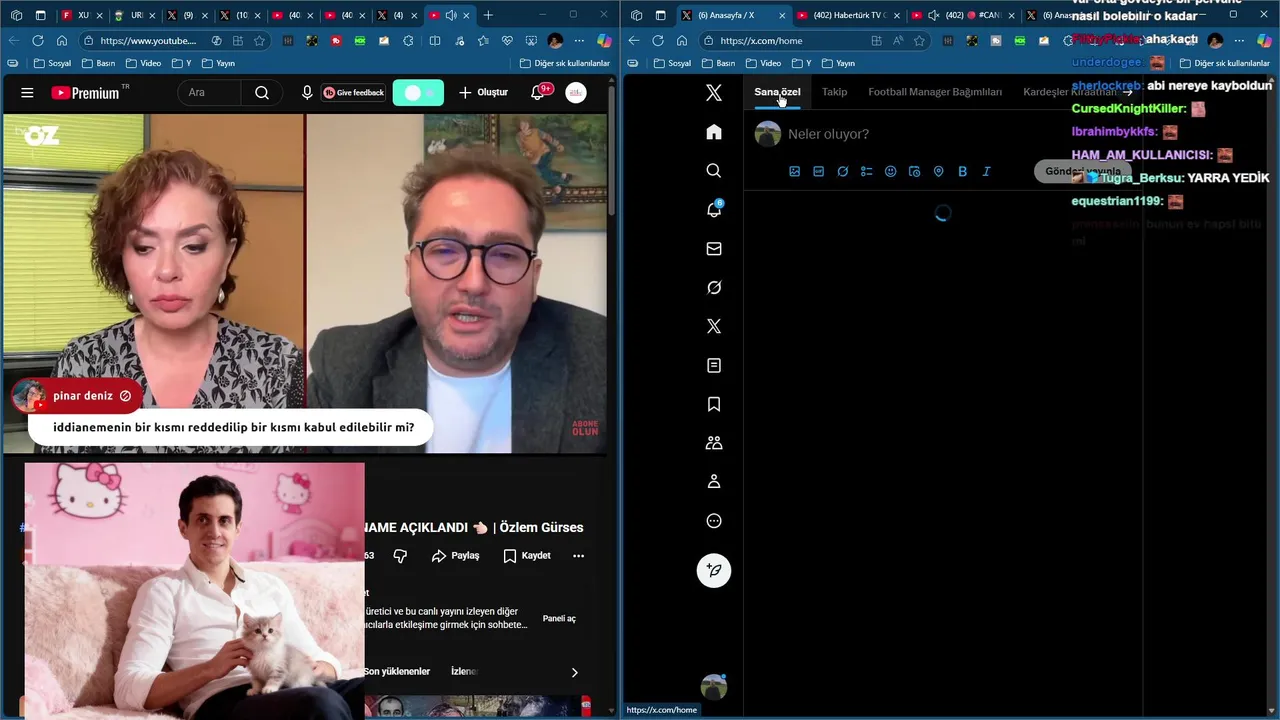Open Grok icon in X sidebar

click(x=714, y=288)
